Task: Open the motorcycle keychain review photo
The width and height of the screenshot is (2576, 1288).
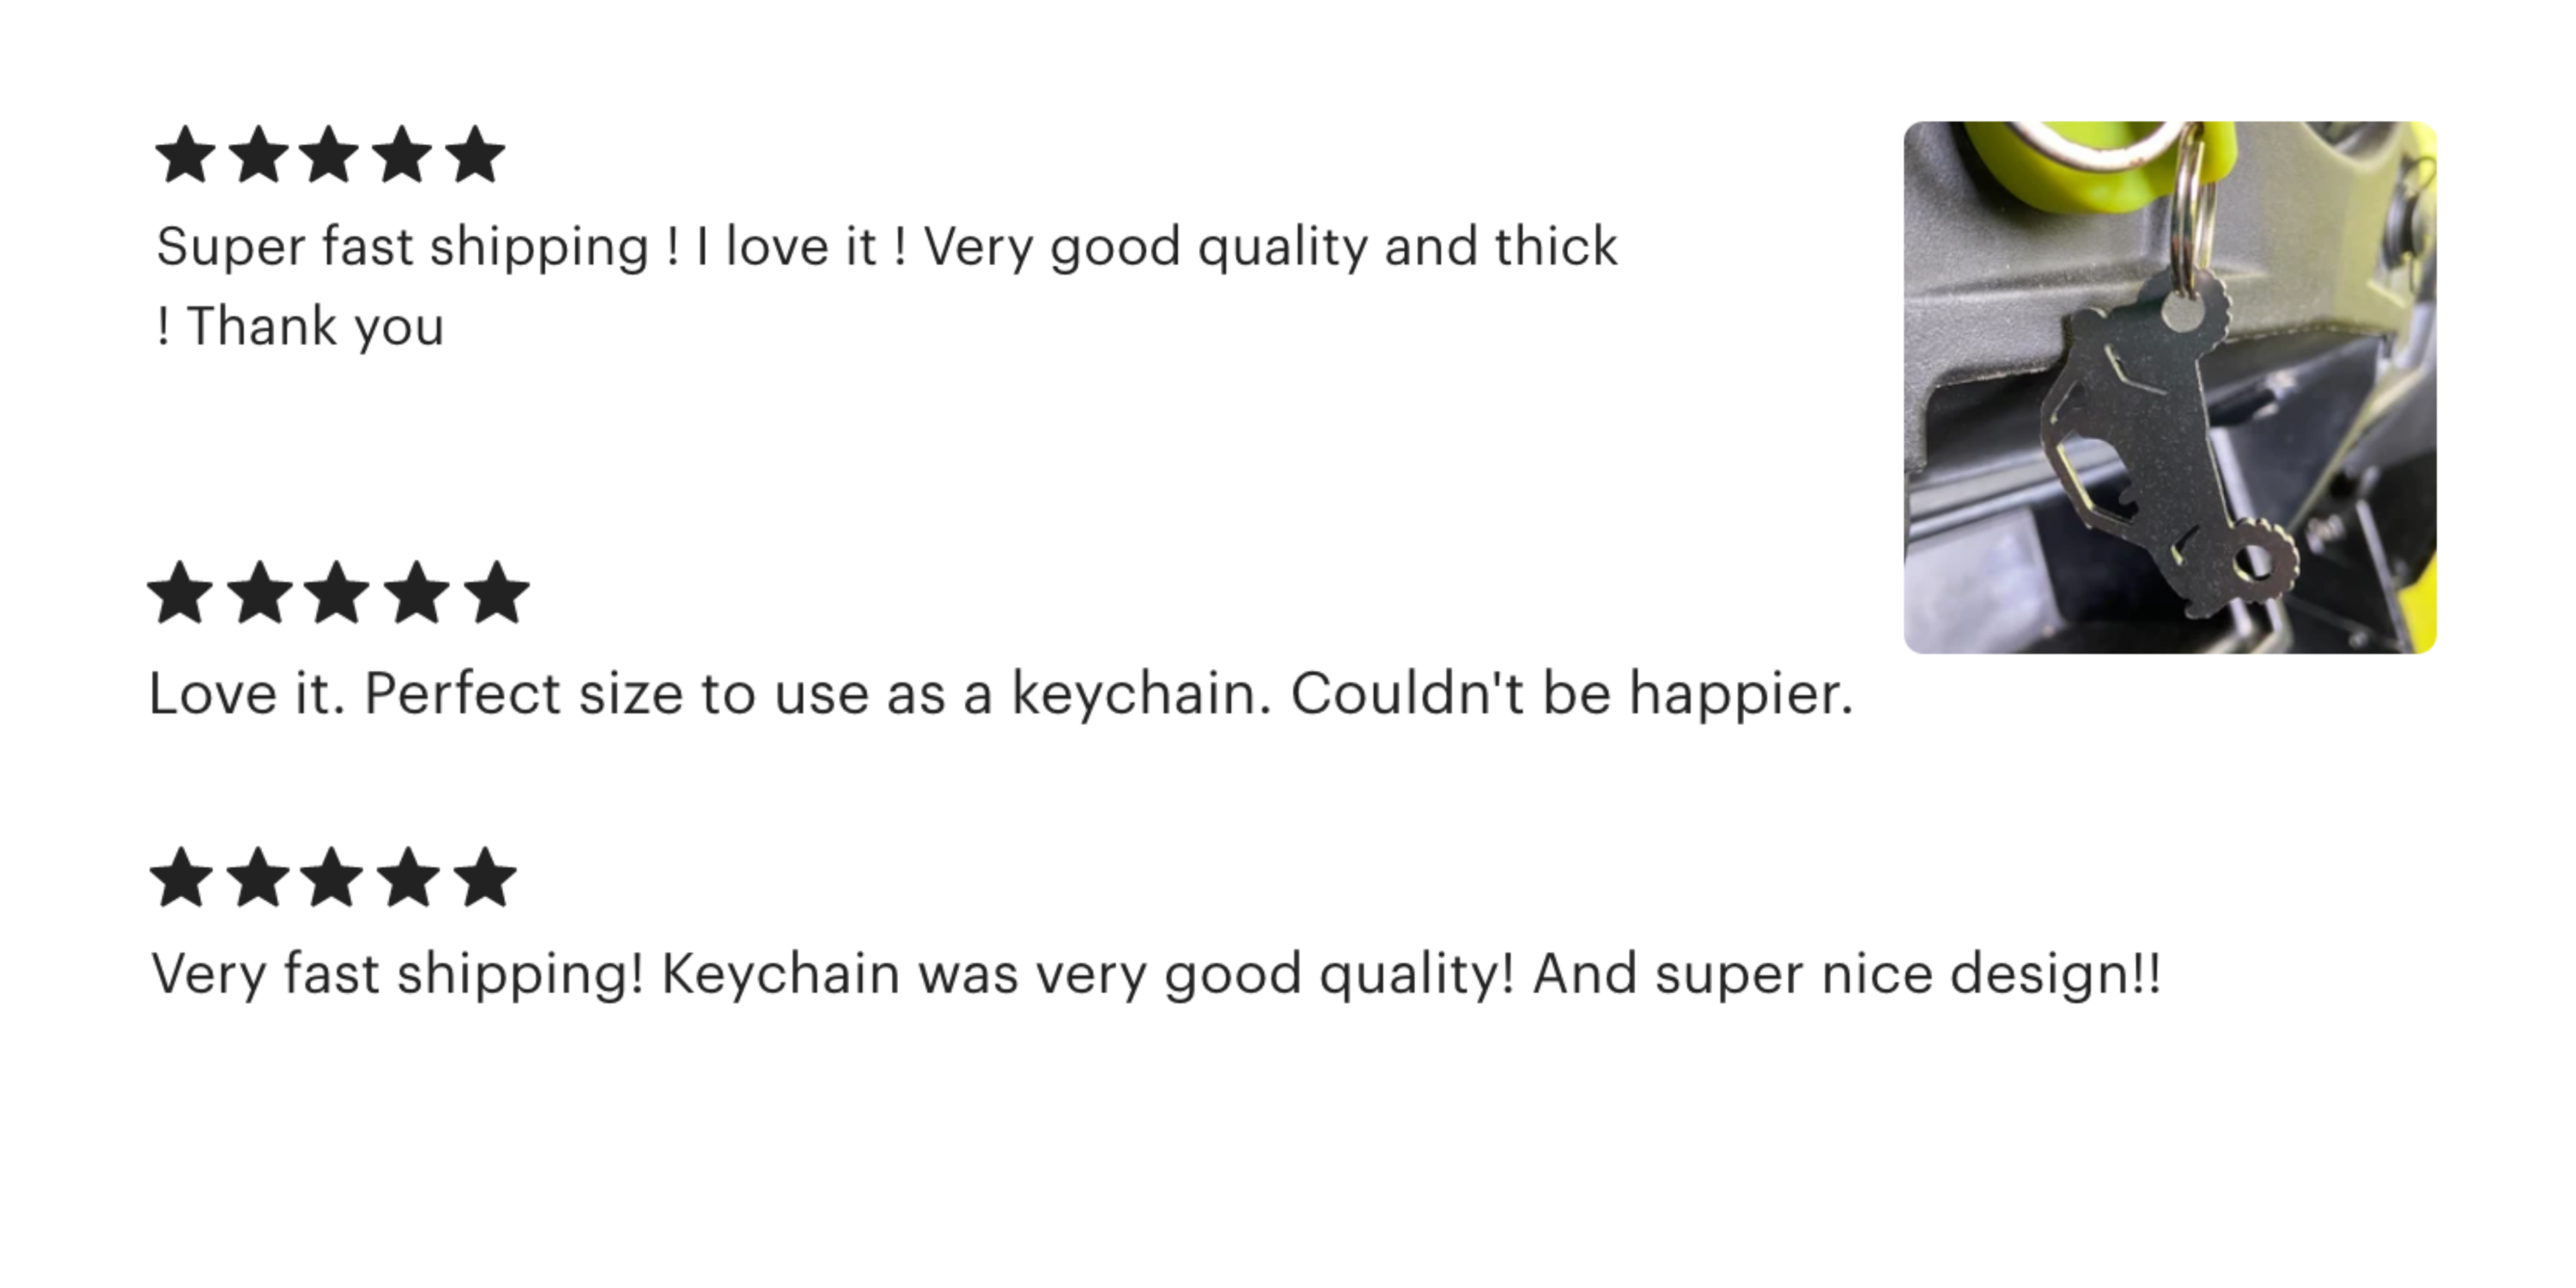Action: [2169, 388]
